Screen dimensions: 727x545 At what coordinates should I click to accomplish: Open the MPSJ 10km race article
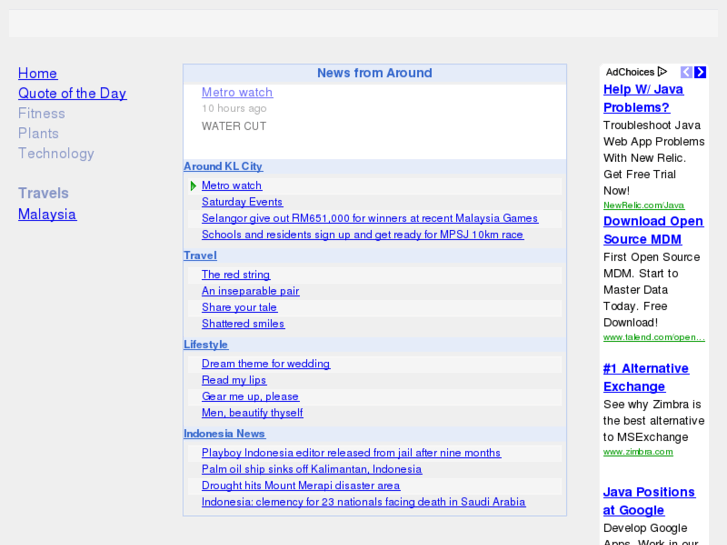(x=363, y=235)
